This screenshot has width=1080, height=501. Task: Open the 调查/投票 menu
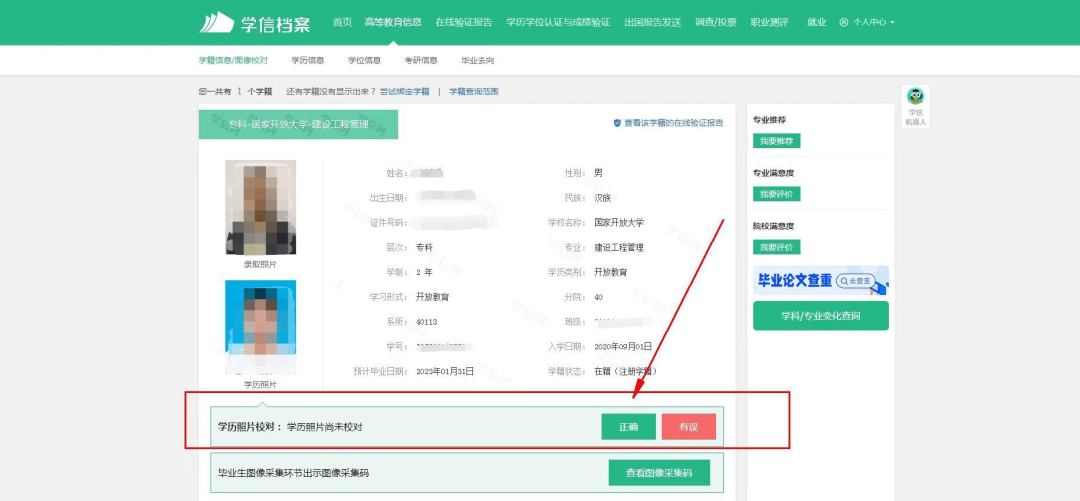tap(716, 22)
